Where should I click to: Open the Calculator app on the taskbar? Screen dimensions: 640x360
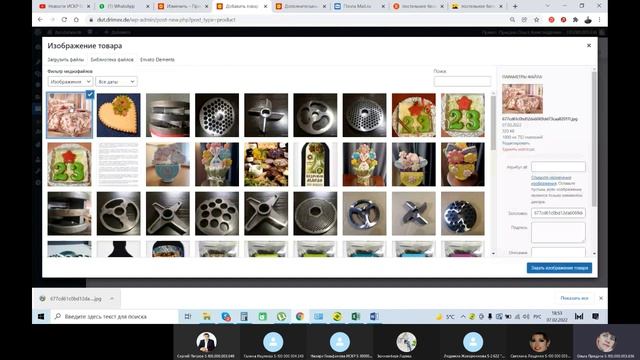244,316
